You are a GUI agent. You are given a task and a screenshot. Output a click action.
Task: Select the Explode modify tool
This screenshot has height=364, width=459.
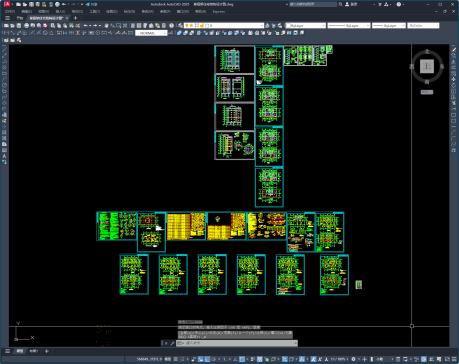click(454, 150)
